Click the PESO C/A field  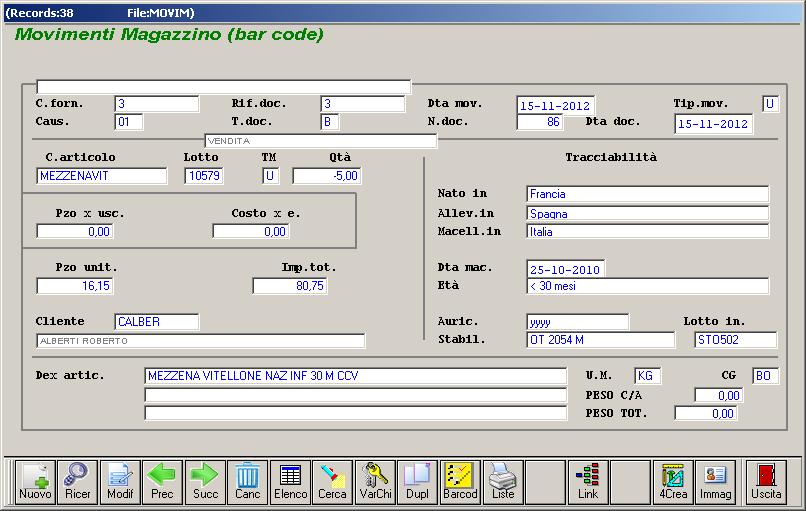click(x=719, y=395)
